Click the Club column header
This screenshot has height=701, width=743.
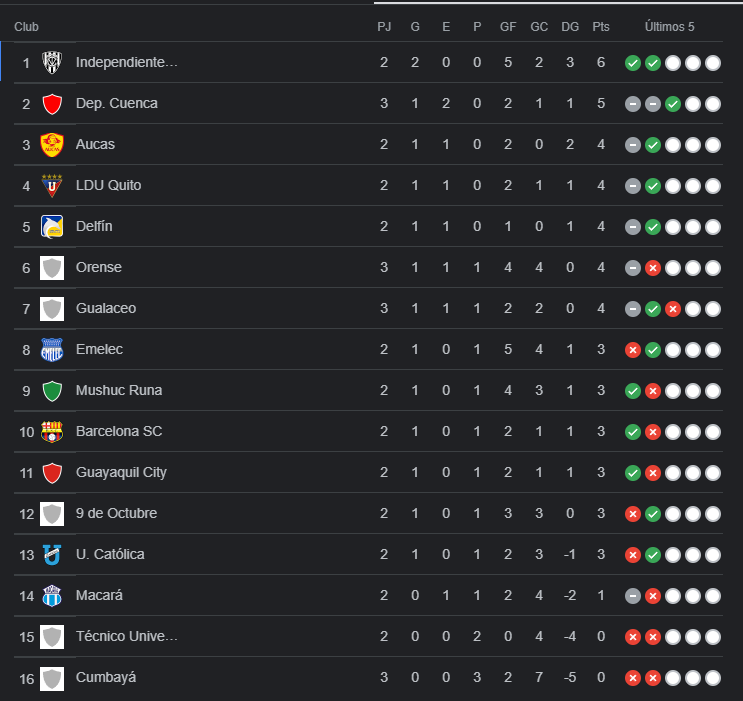[x=26, y=26]
